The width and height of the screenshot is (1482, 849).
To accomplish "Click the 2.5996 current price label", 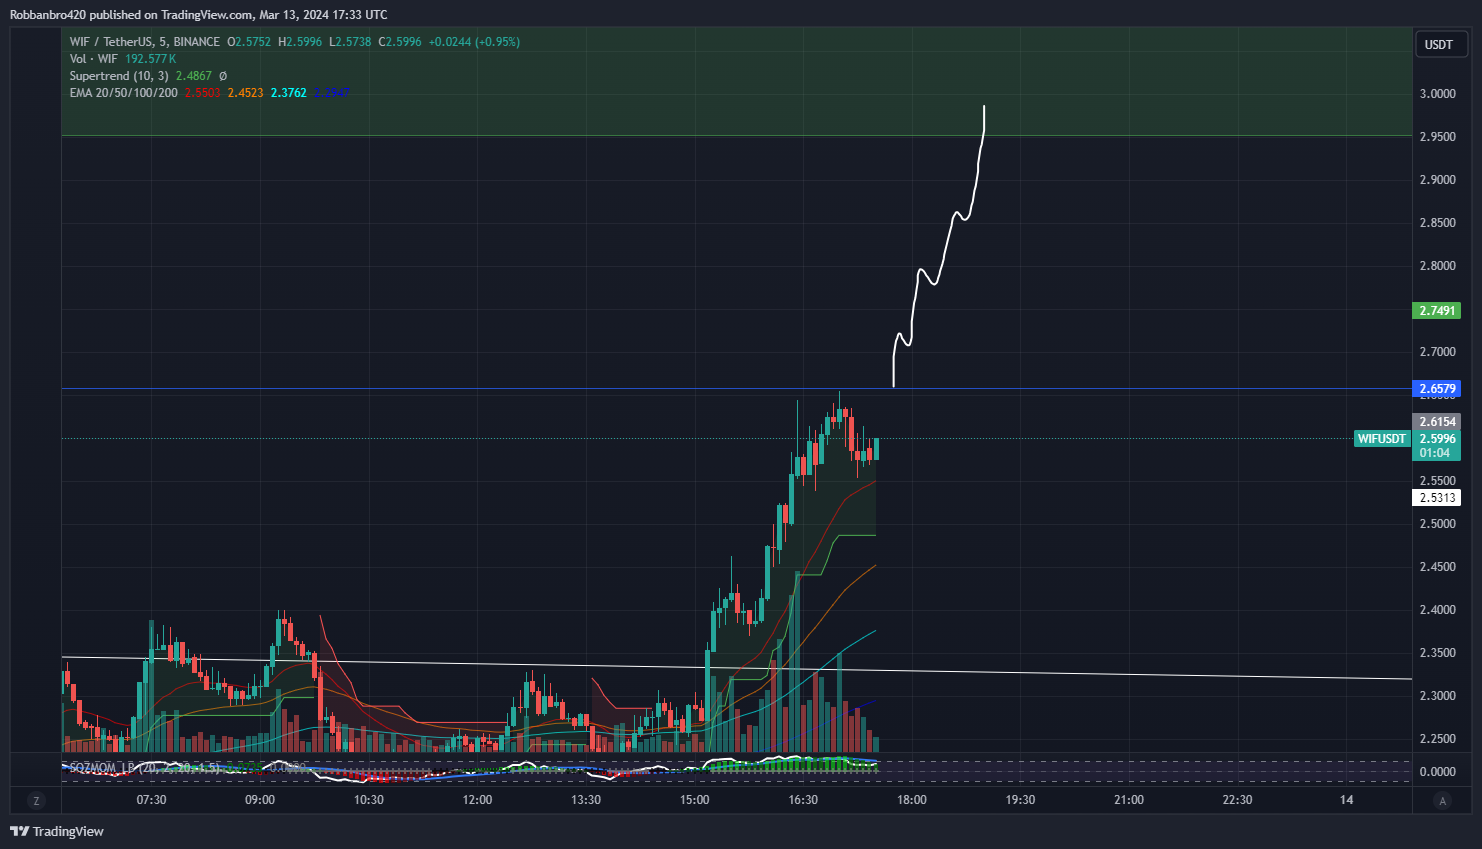I will pos(1436,439).
